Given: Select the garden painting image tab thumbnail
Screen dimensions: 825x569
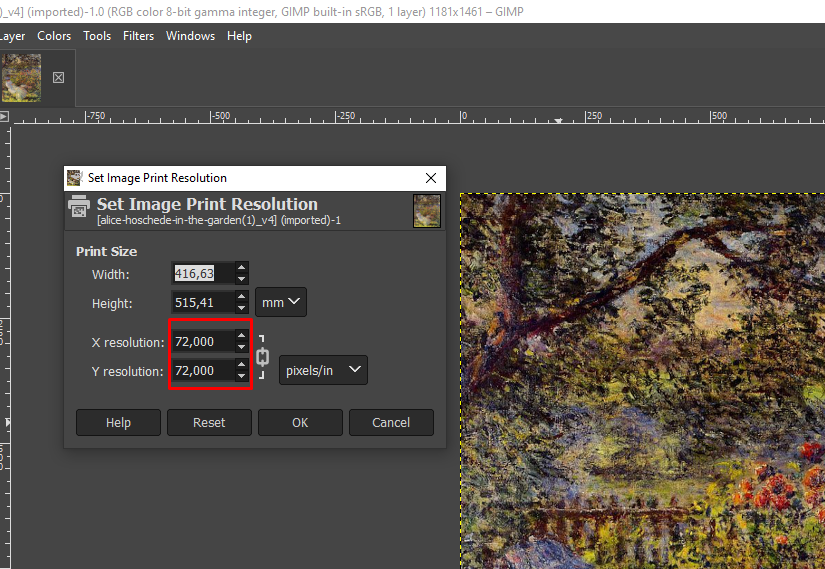Looking at the screenshot, I should coord(21,77).
